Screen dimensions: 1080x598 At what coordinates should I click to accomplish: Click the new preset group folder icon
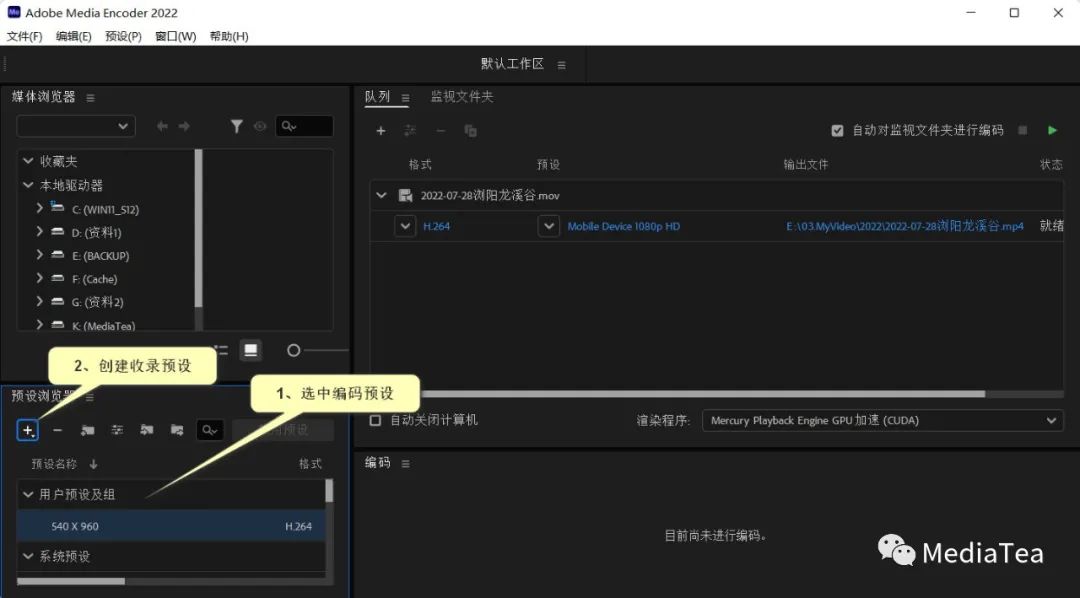click(x=87, y=431)
